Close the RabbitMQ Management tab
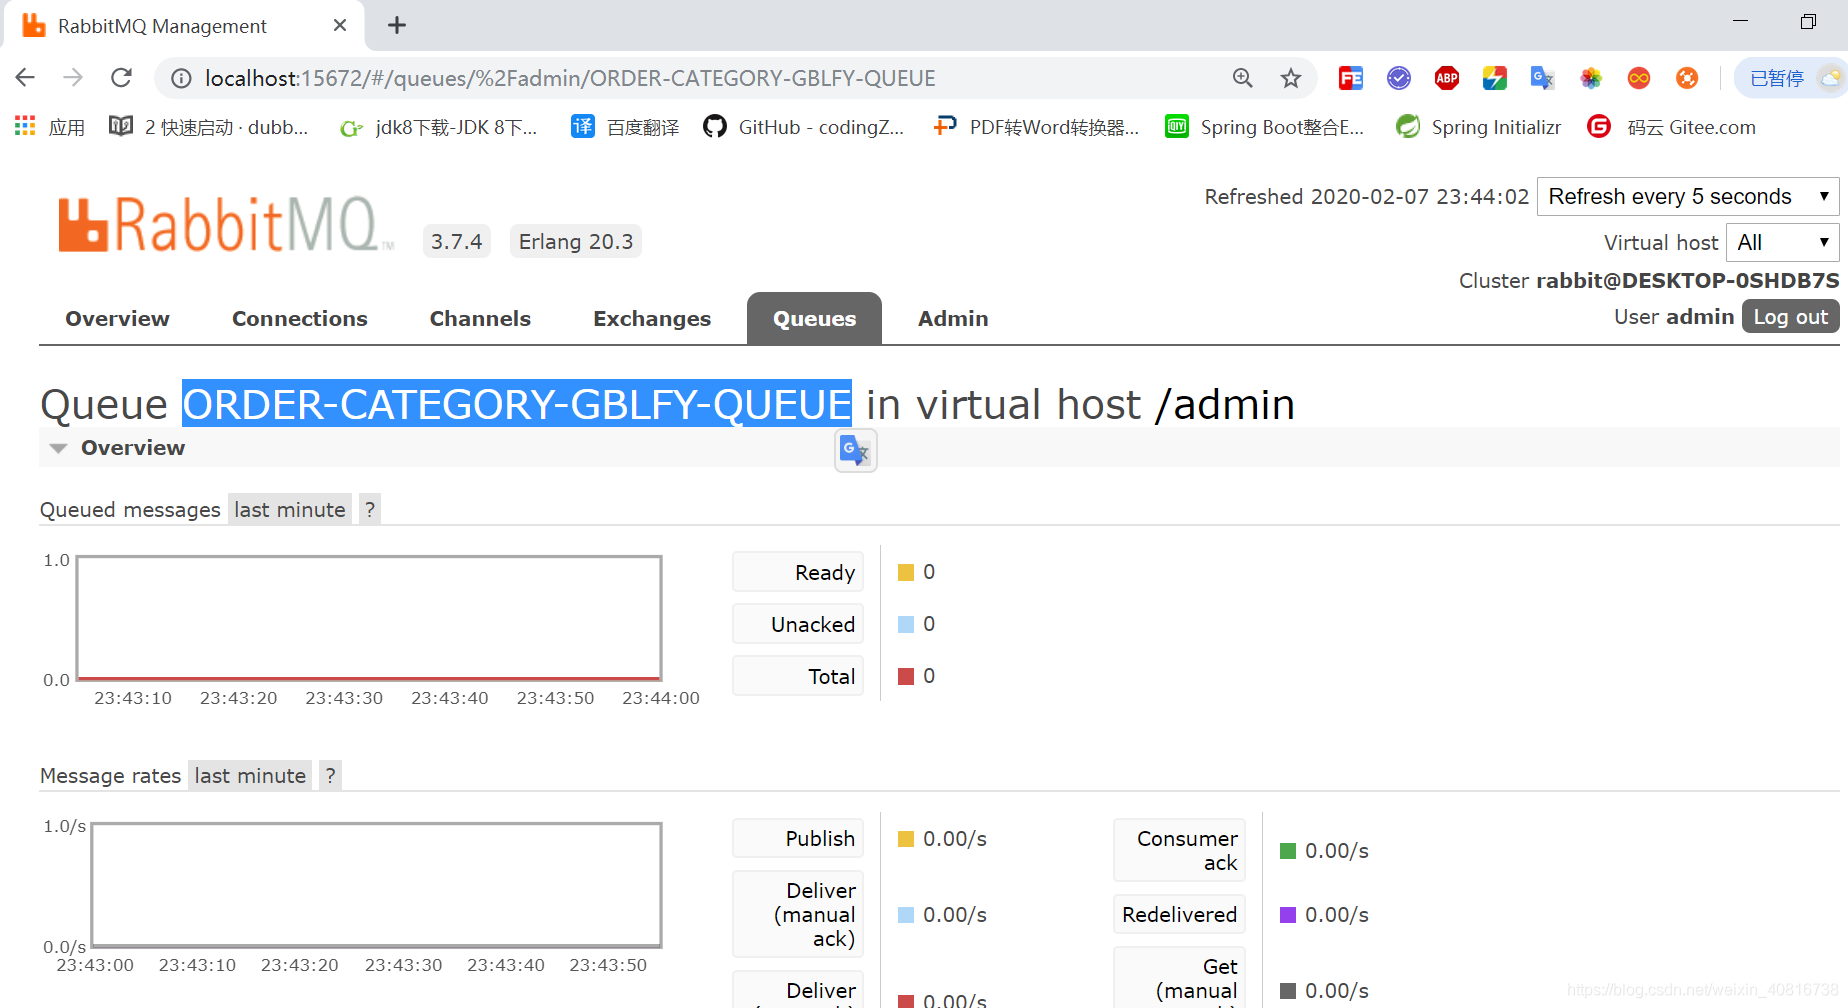The image size is (1848, 1008). pyautogui.click(x=340, y=25)
